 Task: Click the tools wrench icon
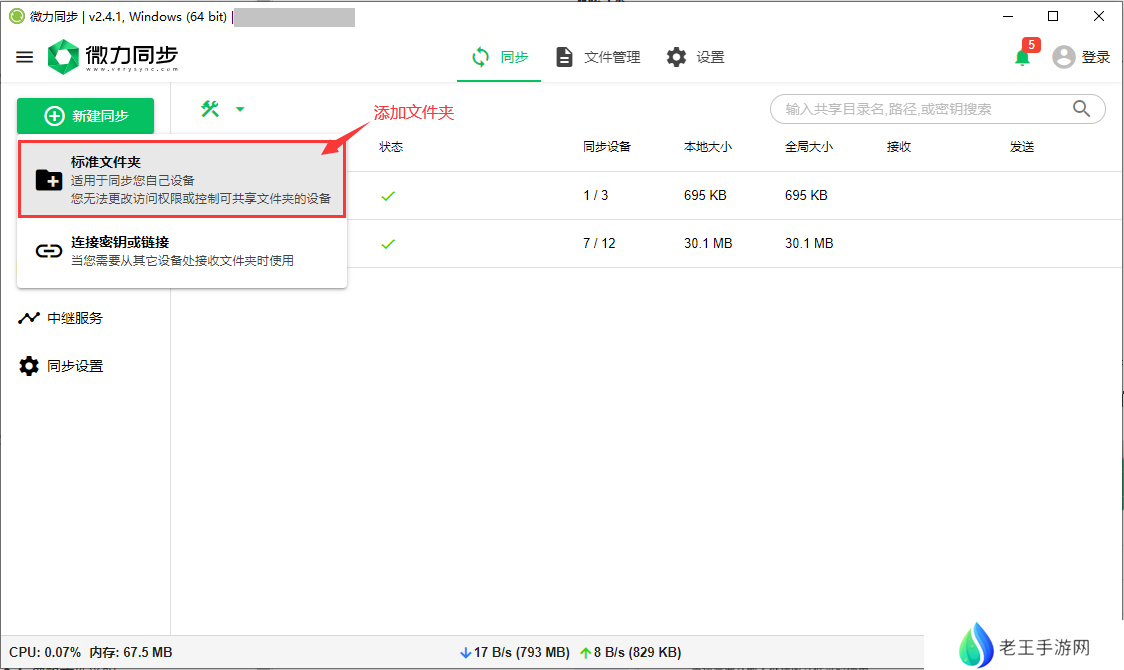[x=210, y=109]
